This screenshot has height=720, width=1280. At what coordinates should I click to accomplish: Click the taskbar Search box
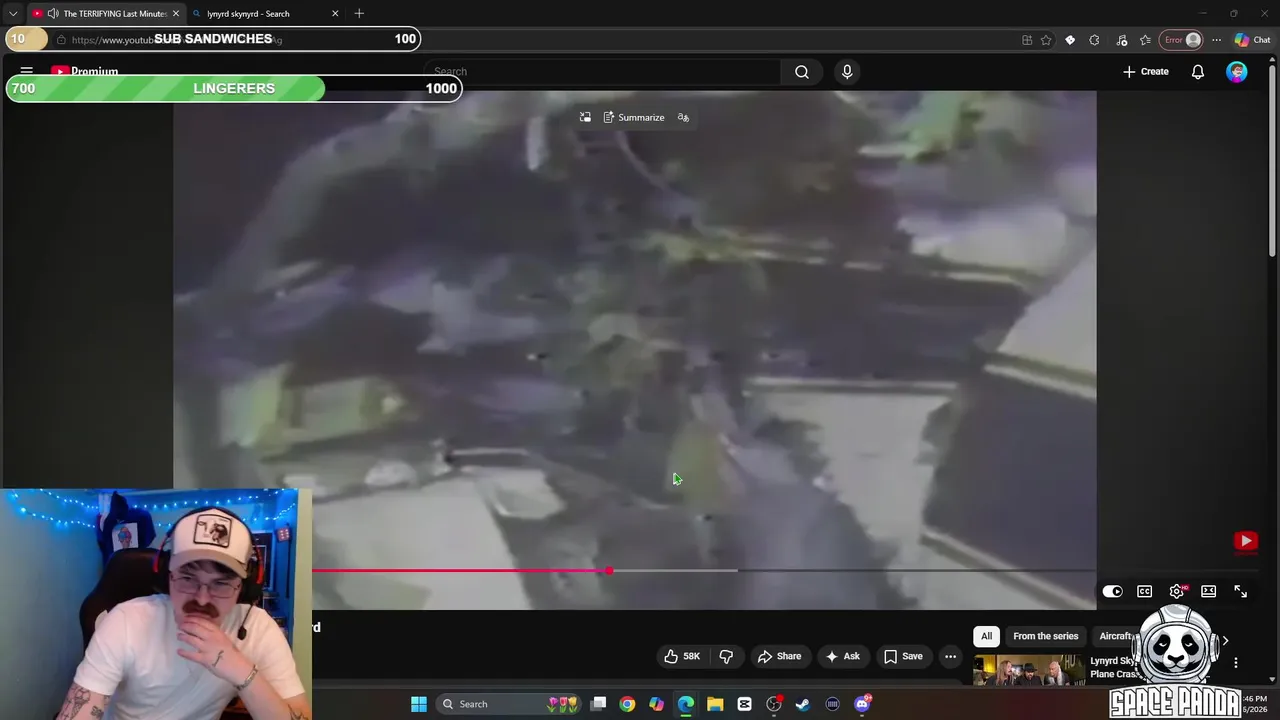pos(510,704)
